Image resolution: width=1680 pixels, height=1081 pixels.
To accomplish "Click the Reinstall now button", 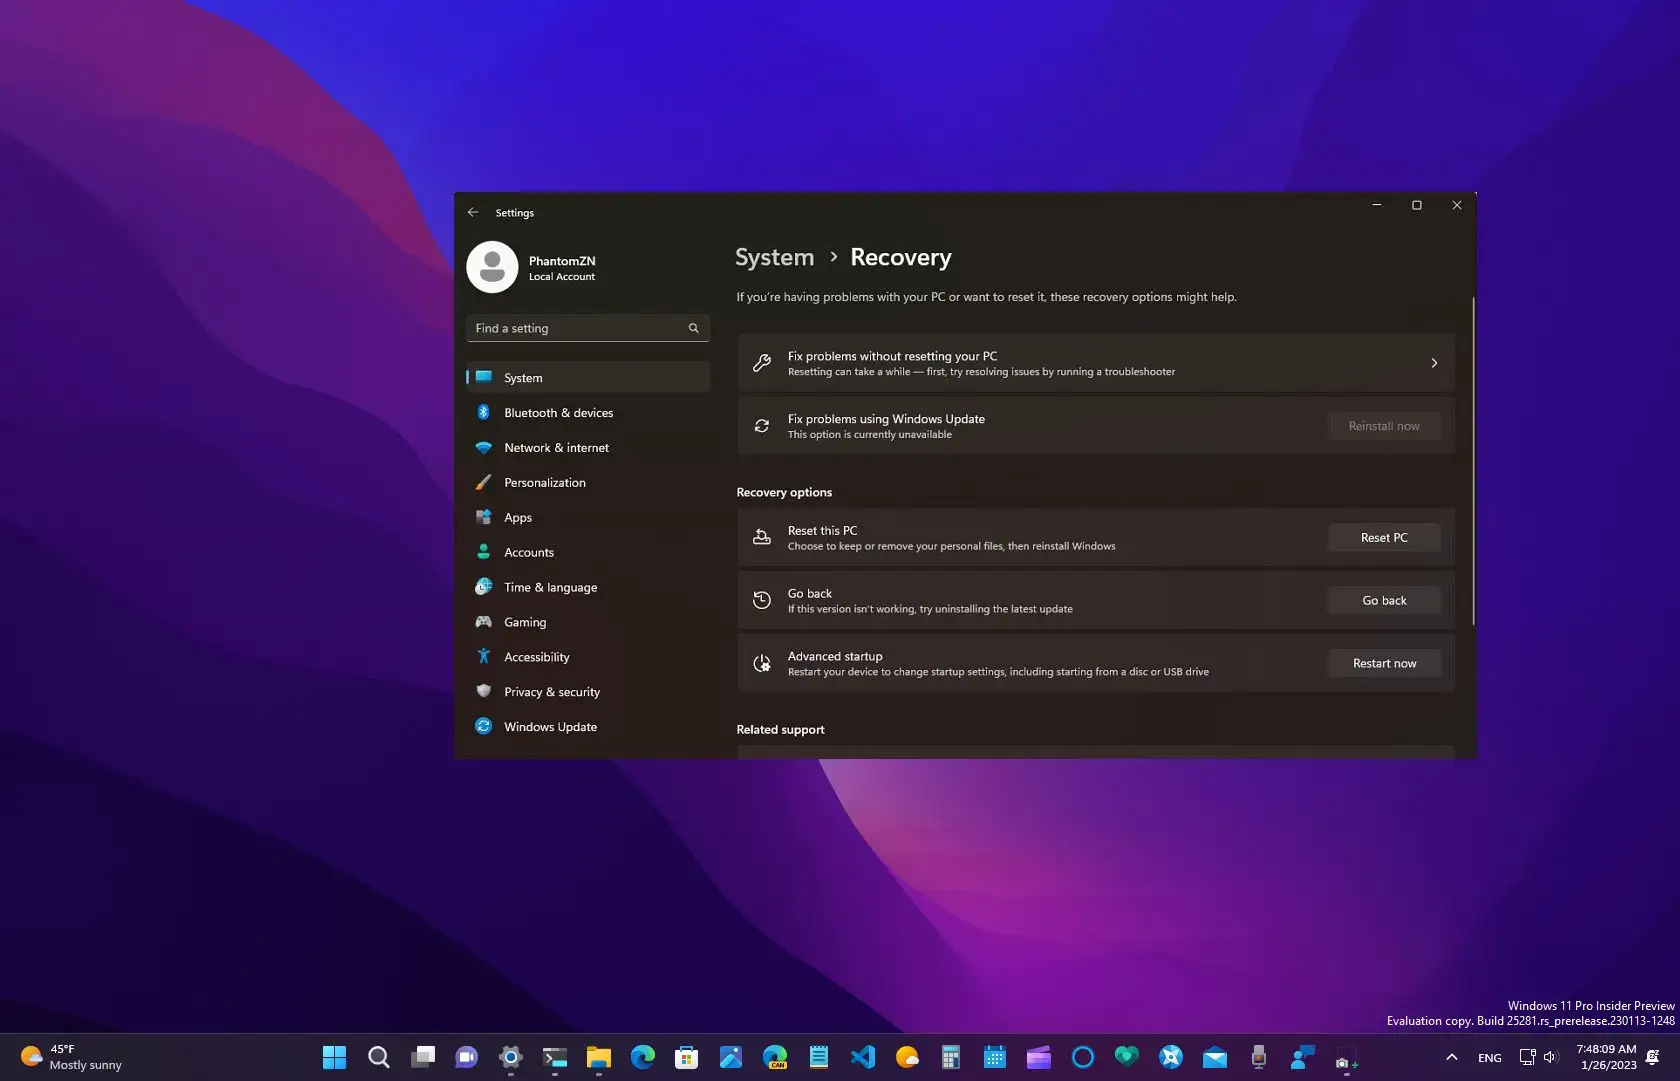I will (1384, 426).
